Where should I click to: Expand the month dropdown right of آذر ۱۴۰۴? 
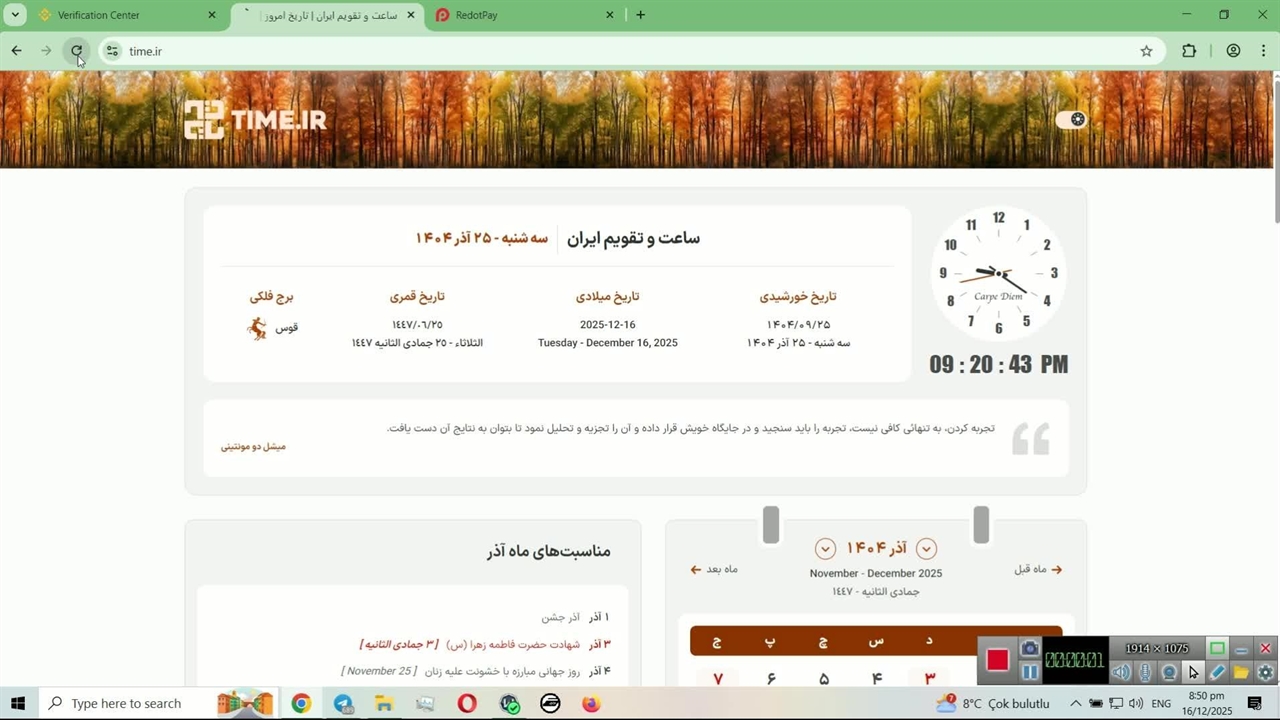pos(926,548)
